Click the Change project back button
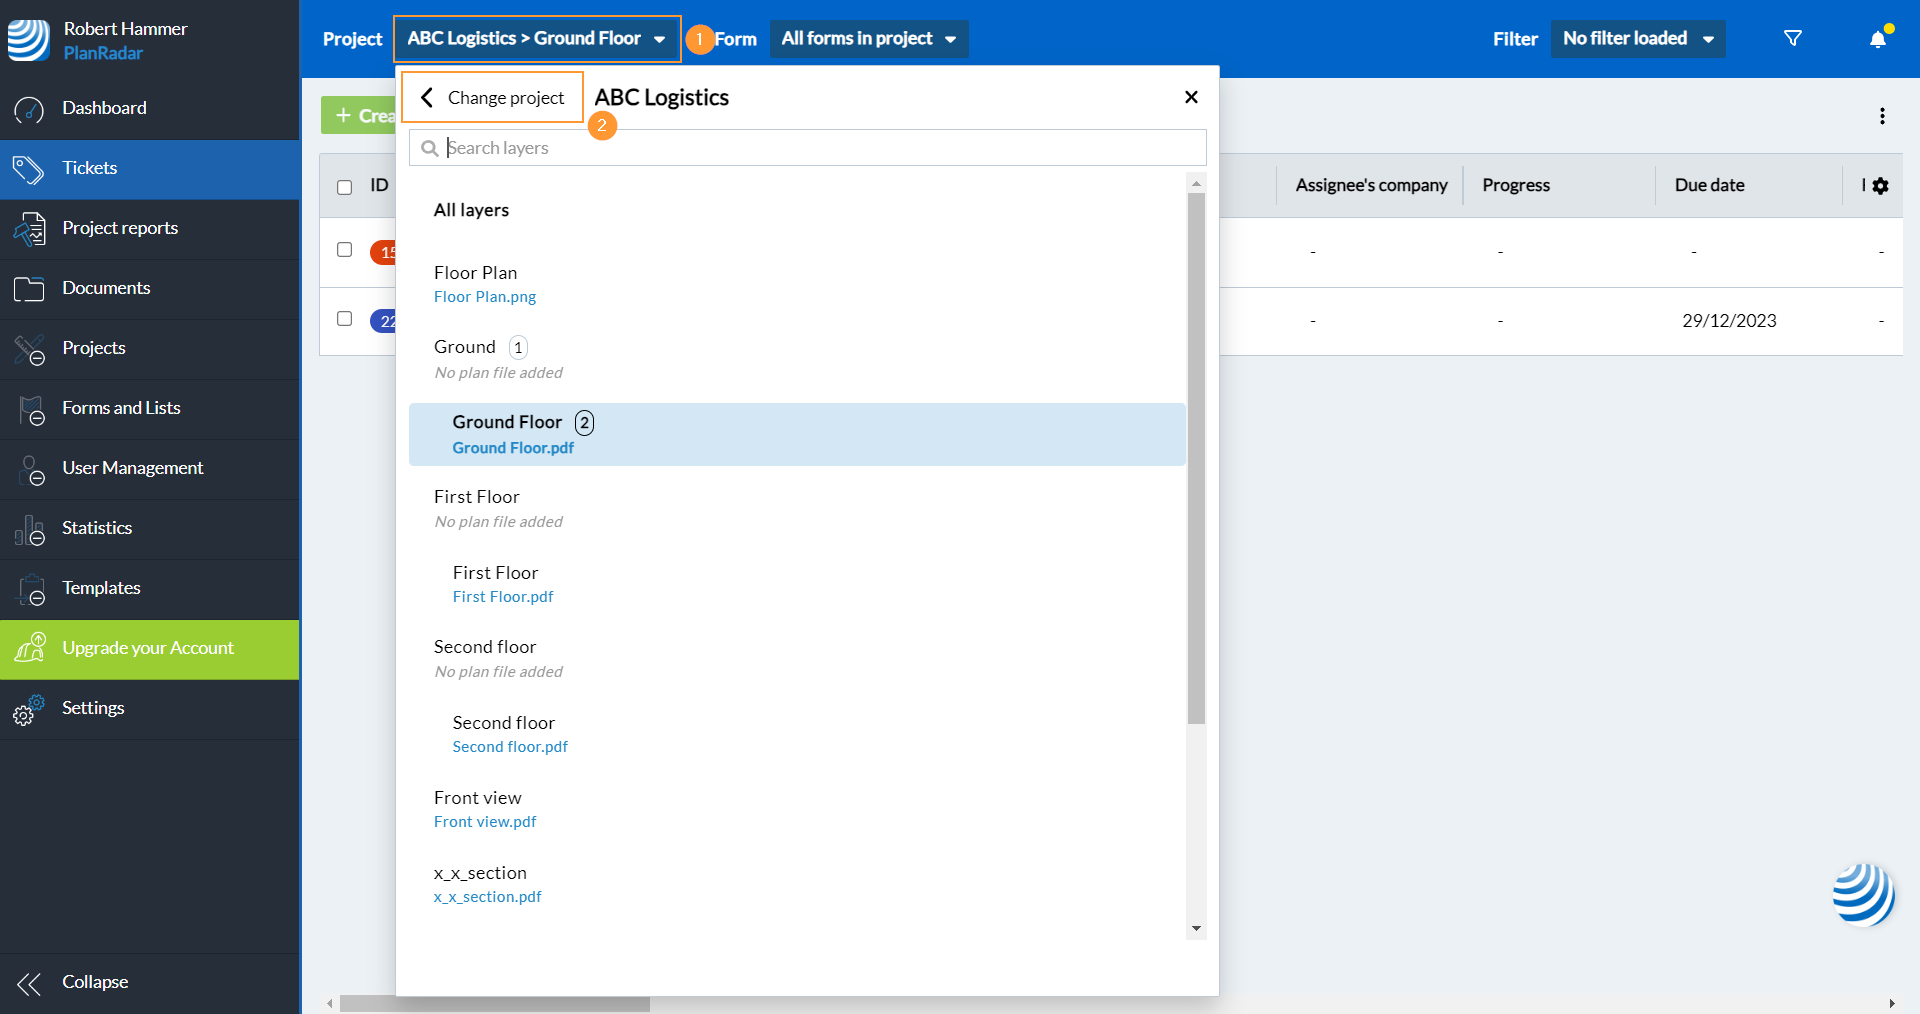 pyautogui.click(x=493, y=98)
